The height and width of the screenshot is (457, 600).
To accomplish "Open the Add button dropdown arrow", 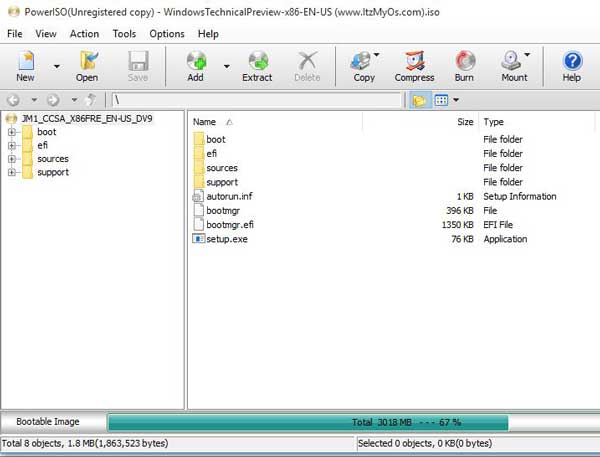I will coord(227,67).
